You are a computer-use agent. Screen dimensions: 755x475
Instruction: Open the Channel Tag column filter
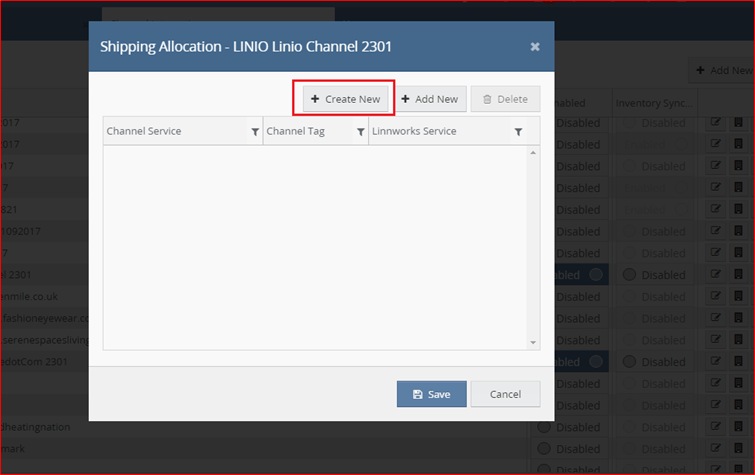coord(360,132)
